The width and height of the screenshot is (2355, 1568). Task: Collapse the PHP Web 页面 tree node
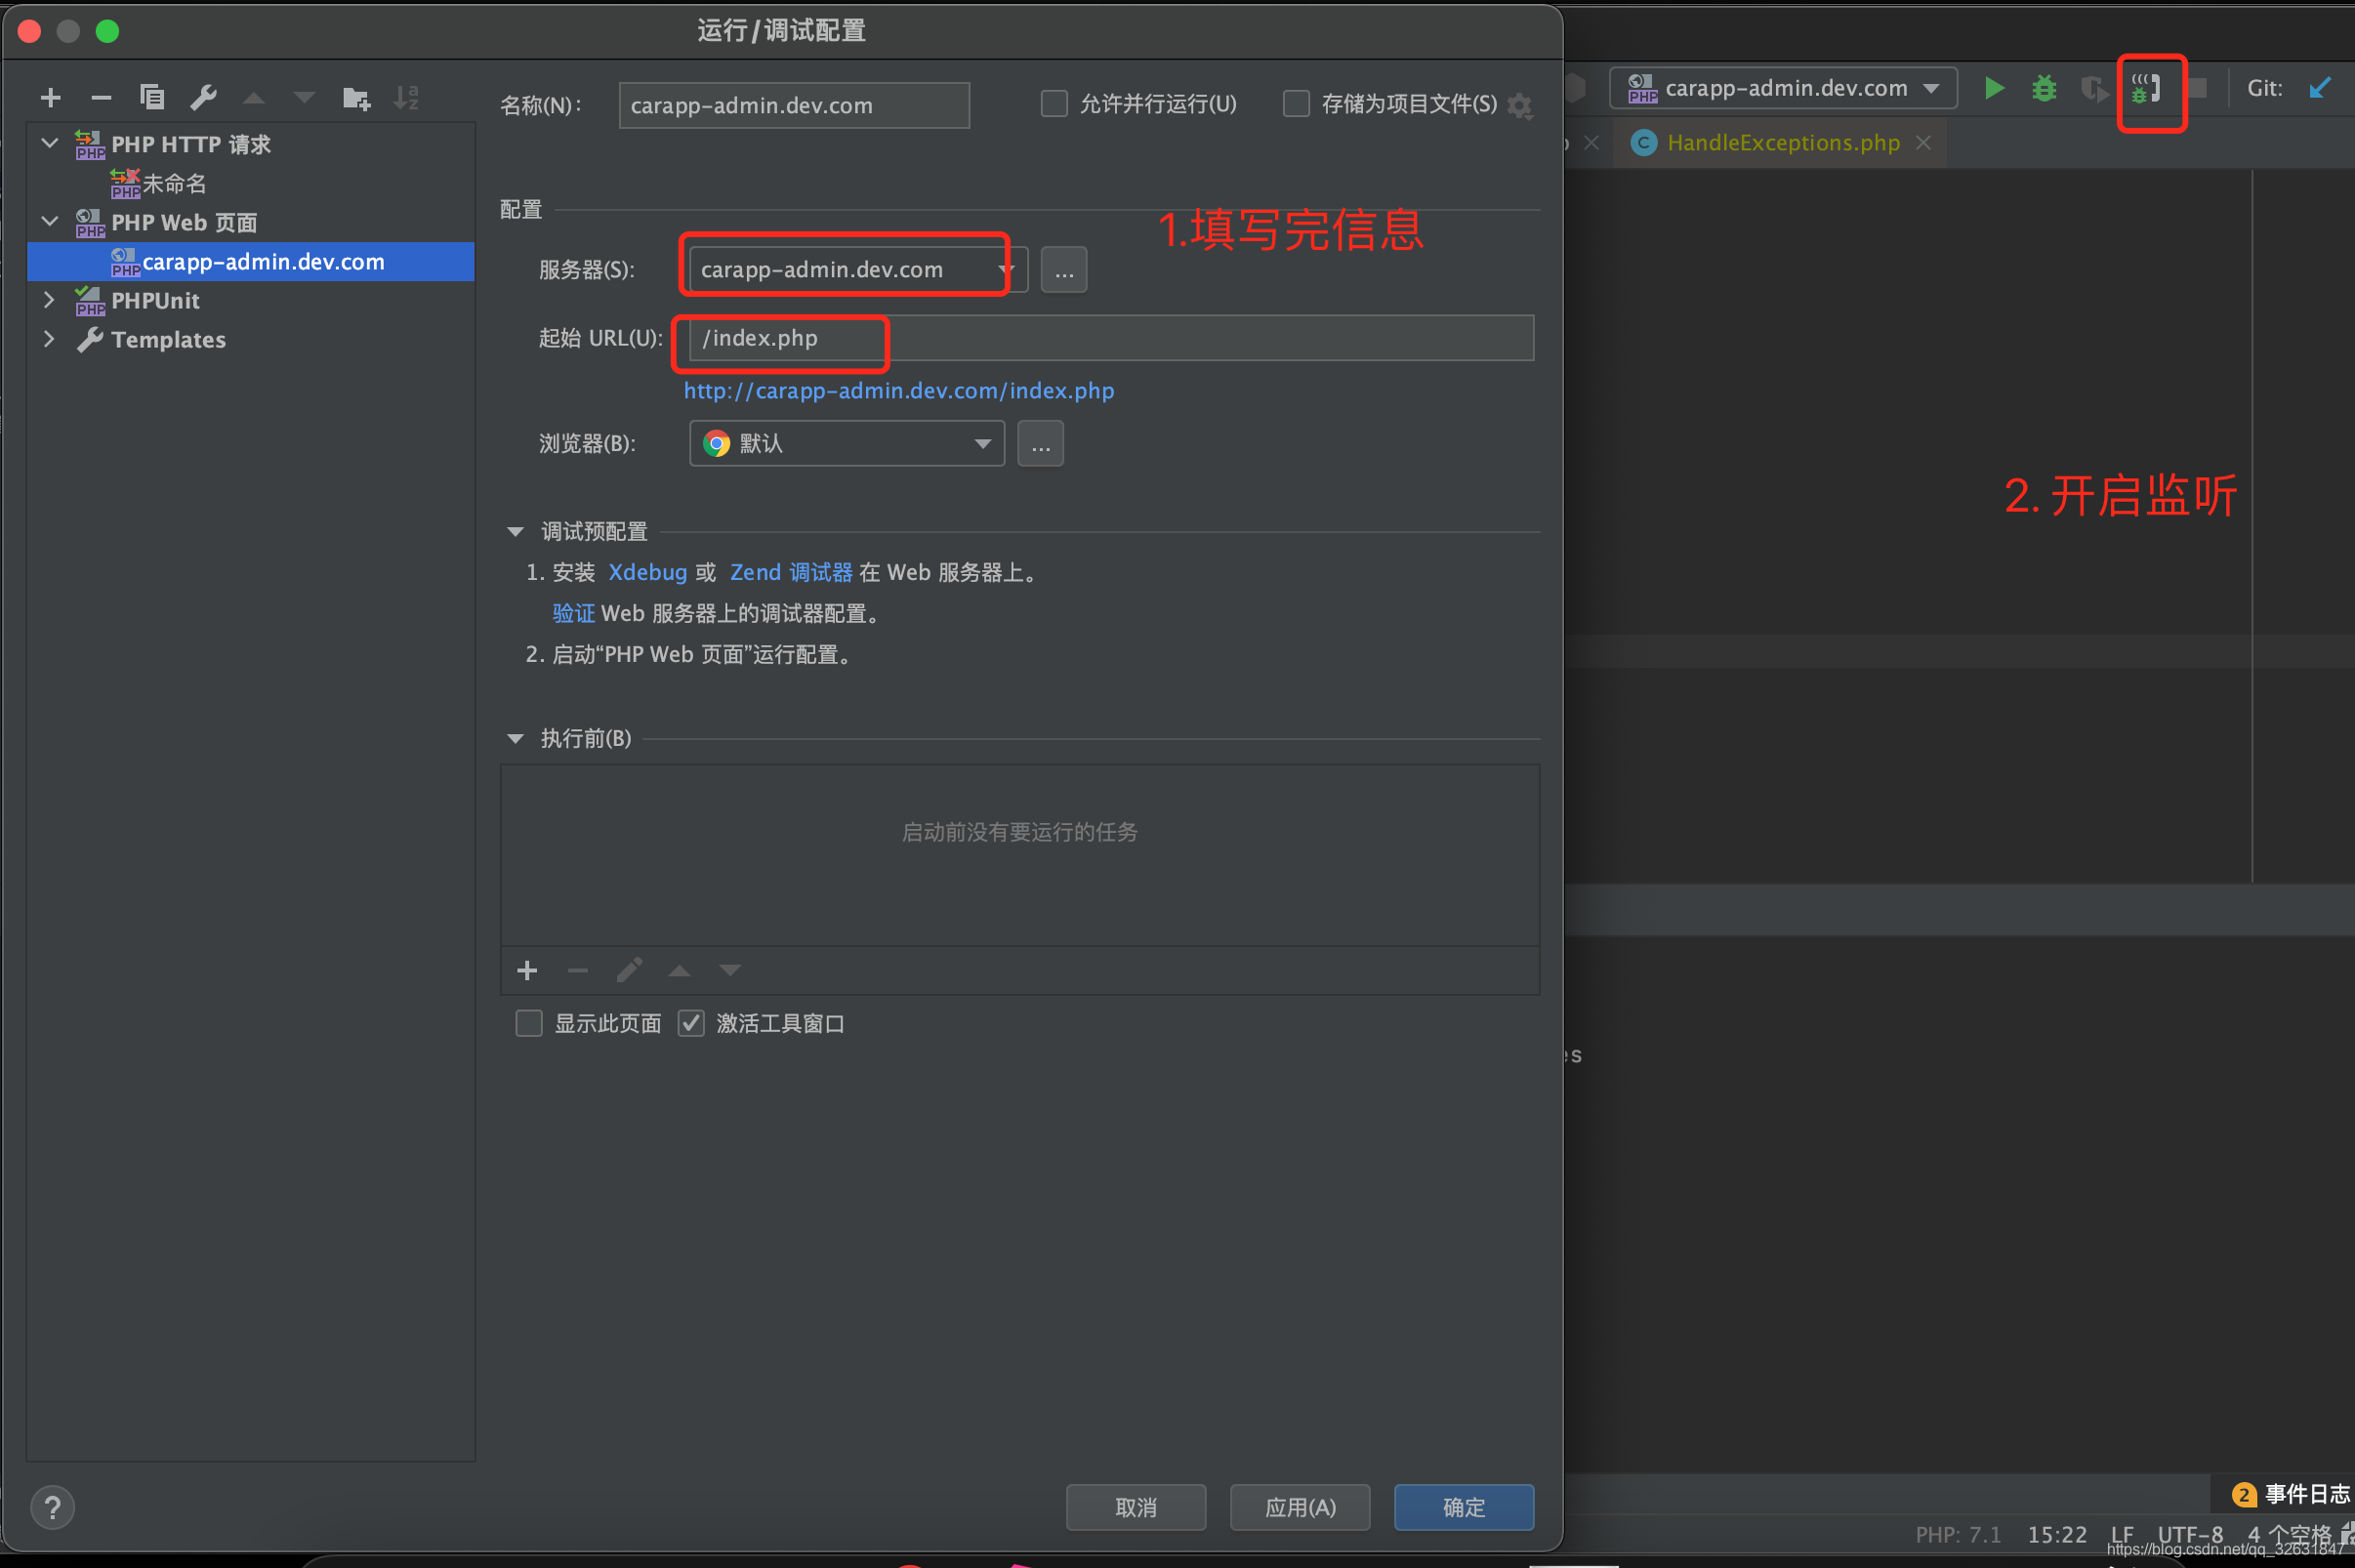(49, 222)
